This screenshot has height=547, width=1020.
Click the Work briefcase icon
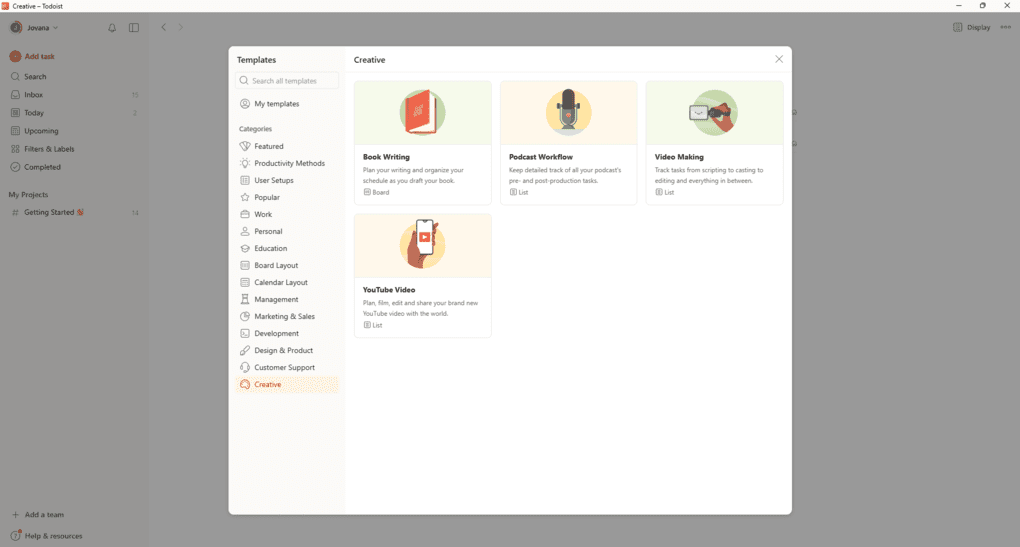click(245, 214)
